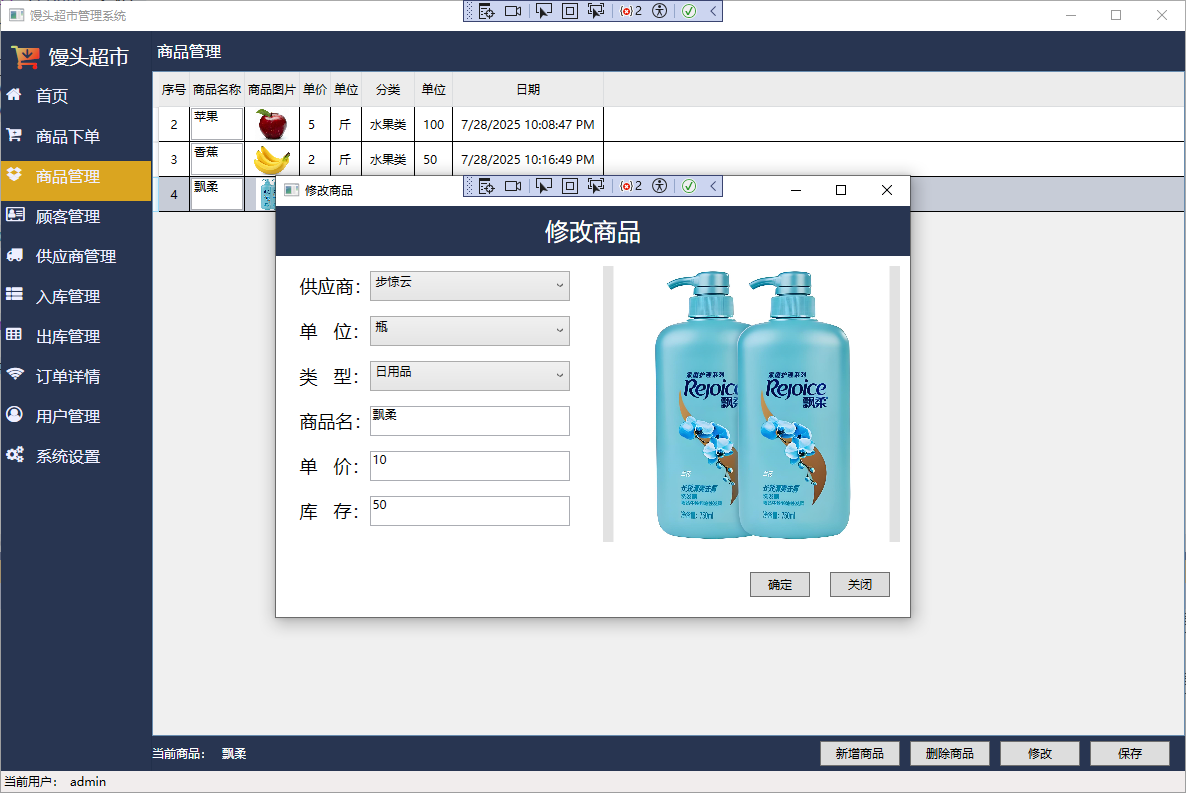
Task: Click layout adorners icon in 修改商品 dialog debug bar
Action: point(570,186)
